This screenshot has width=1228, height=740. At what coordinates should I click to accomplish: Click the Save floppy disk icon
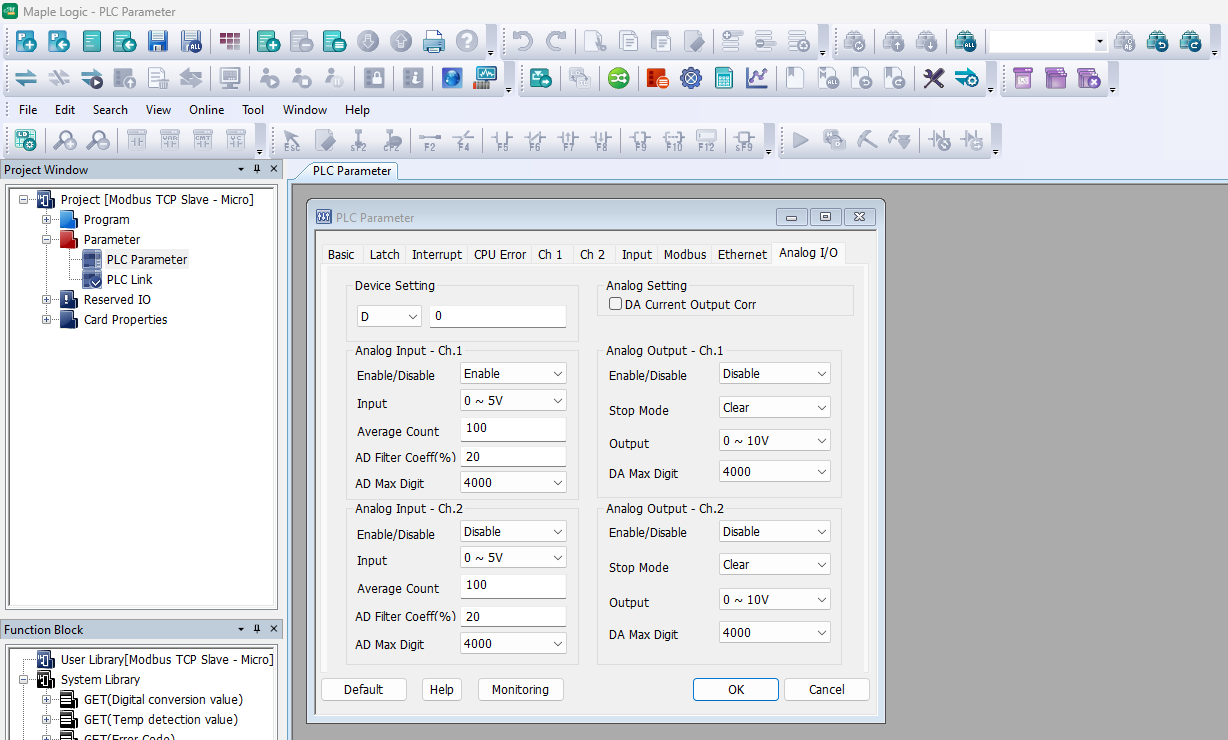157,42
